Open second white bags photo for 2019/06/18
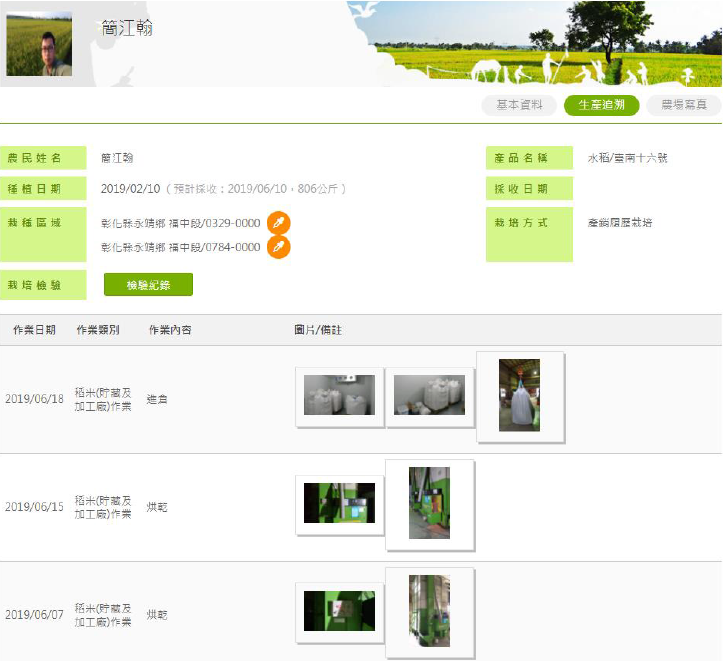 click(x=429, y=395)
